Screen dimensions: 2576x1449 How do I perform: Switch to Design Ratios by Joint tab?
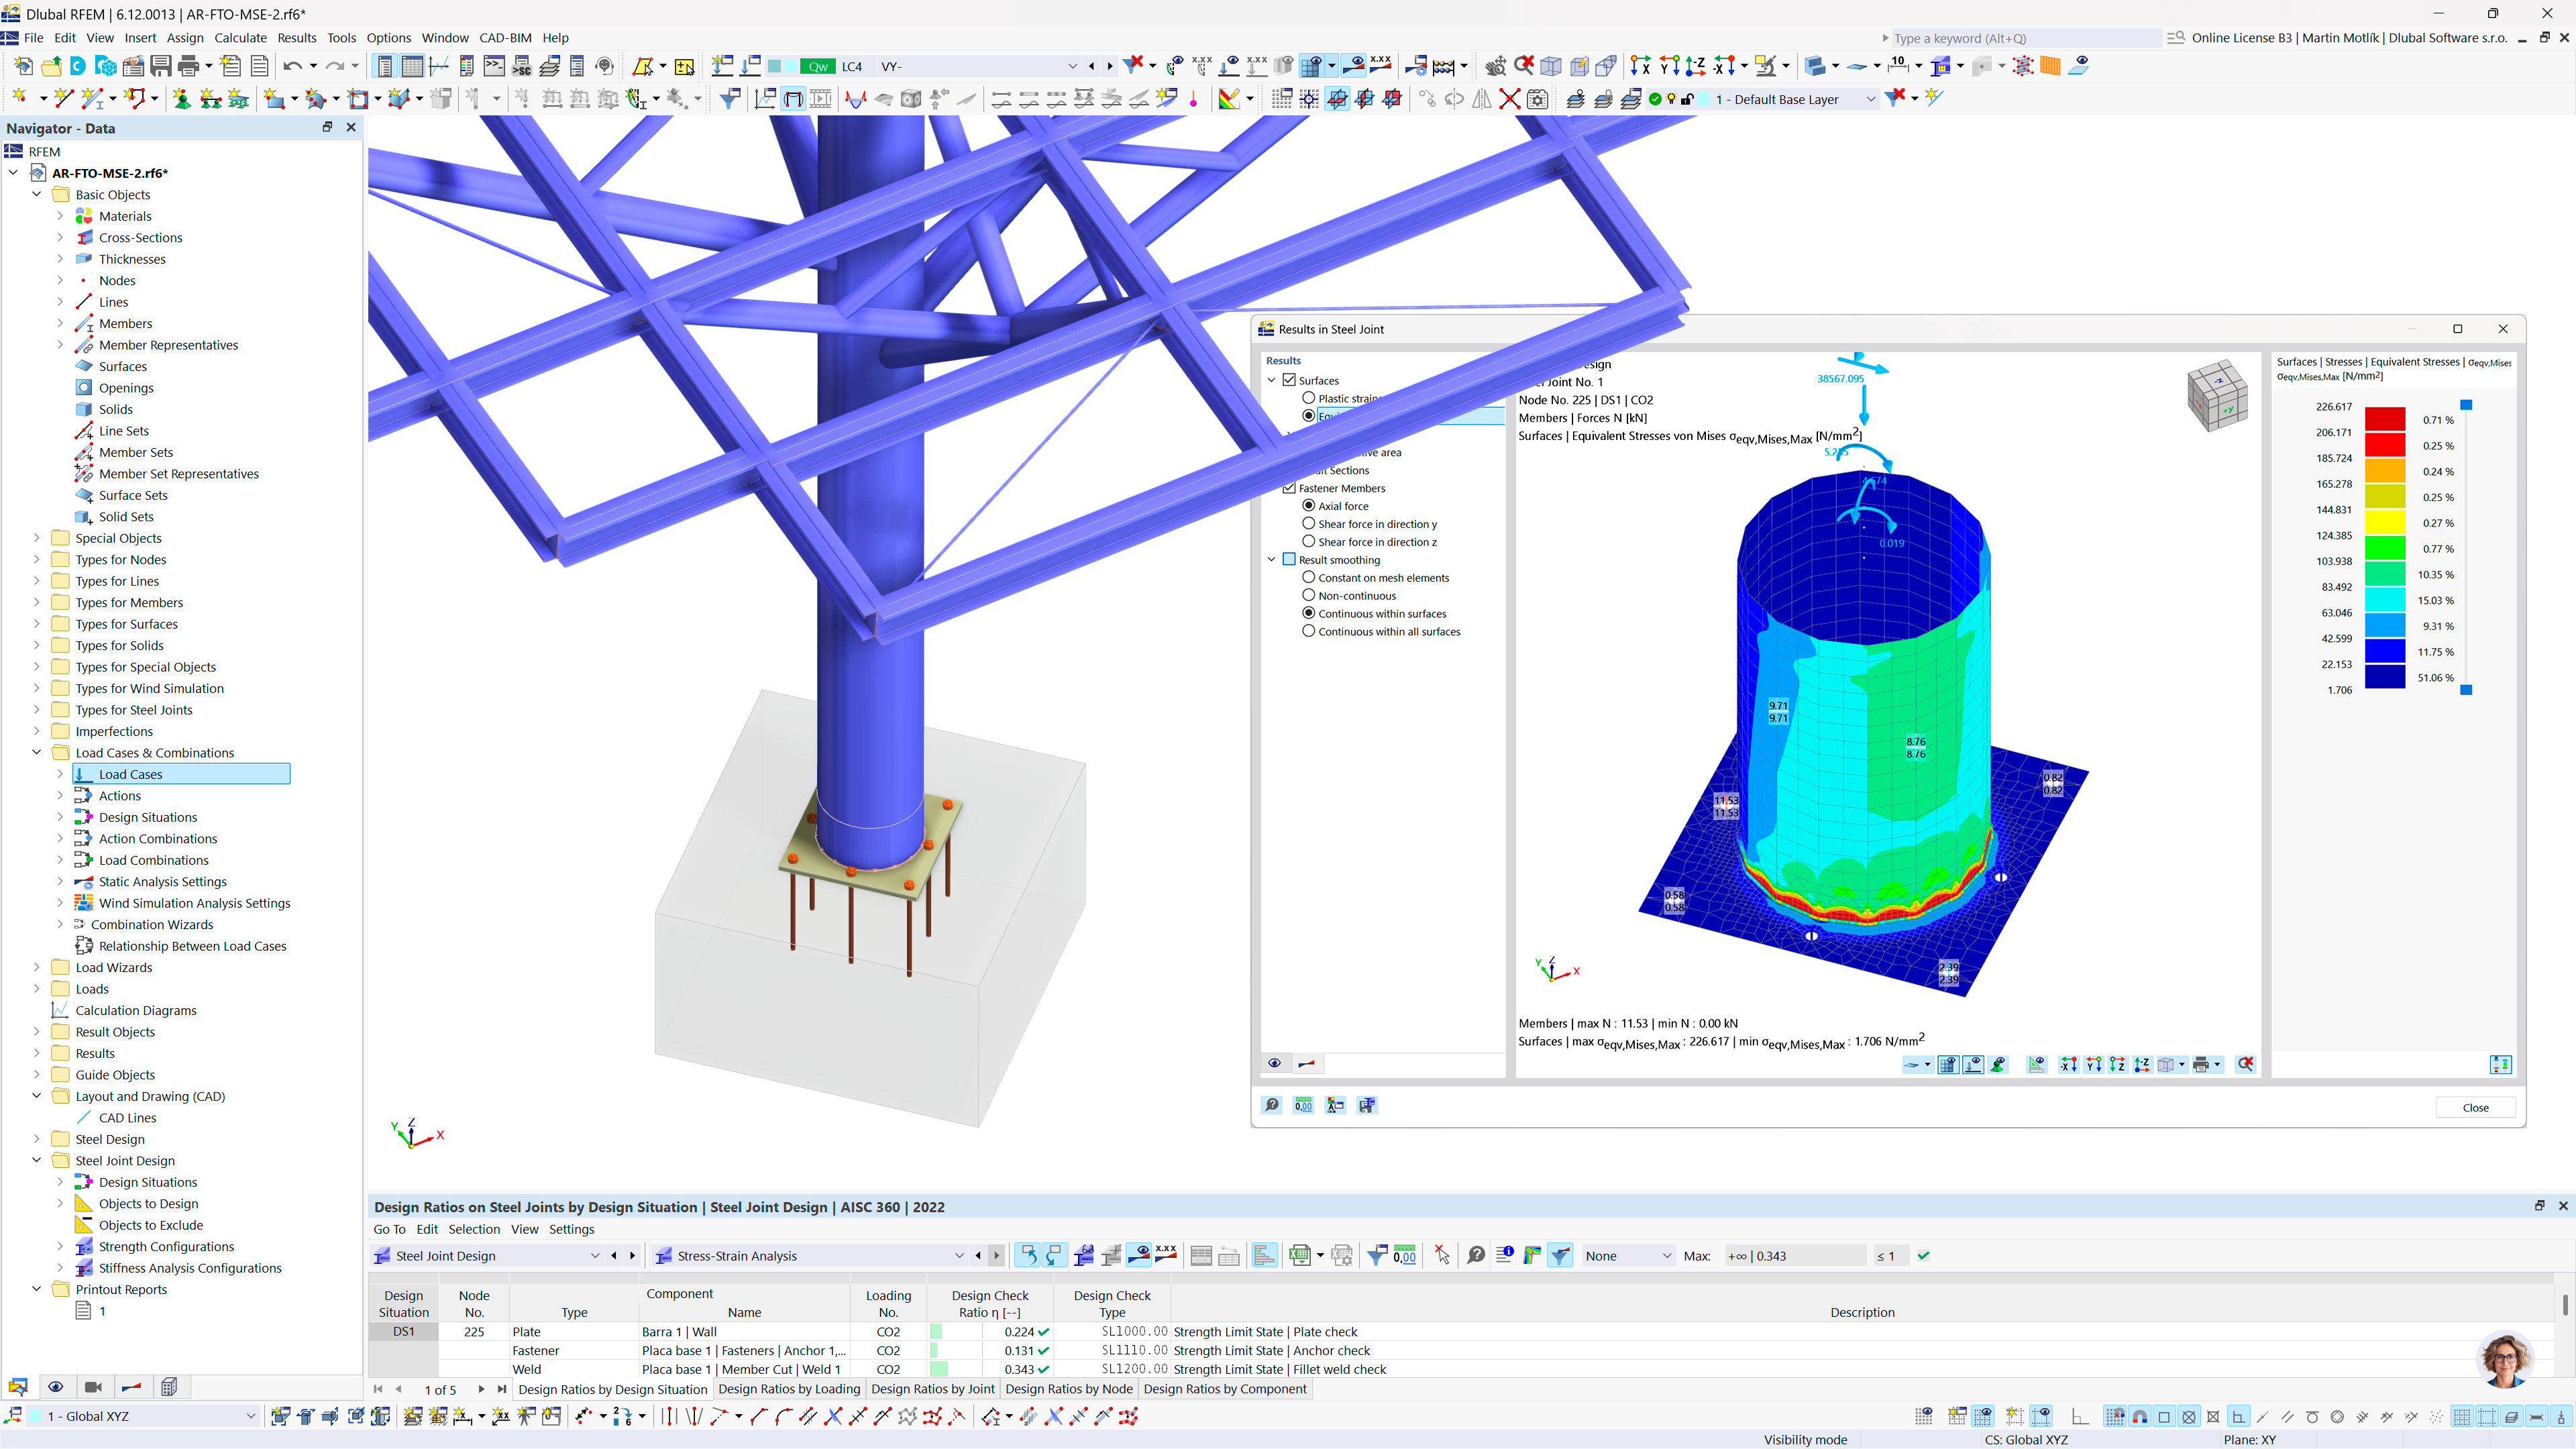[x=933, y=1389]
